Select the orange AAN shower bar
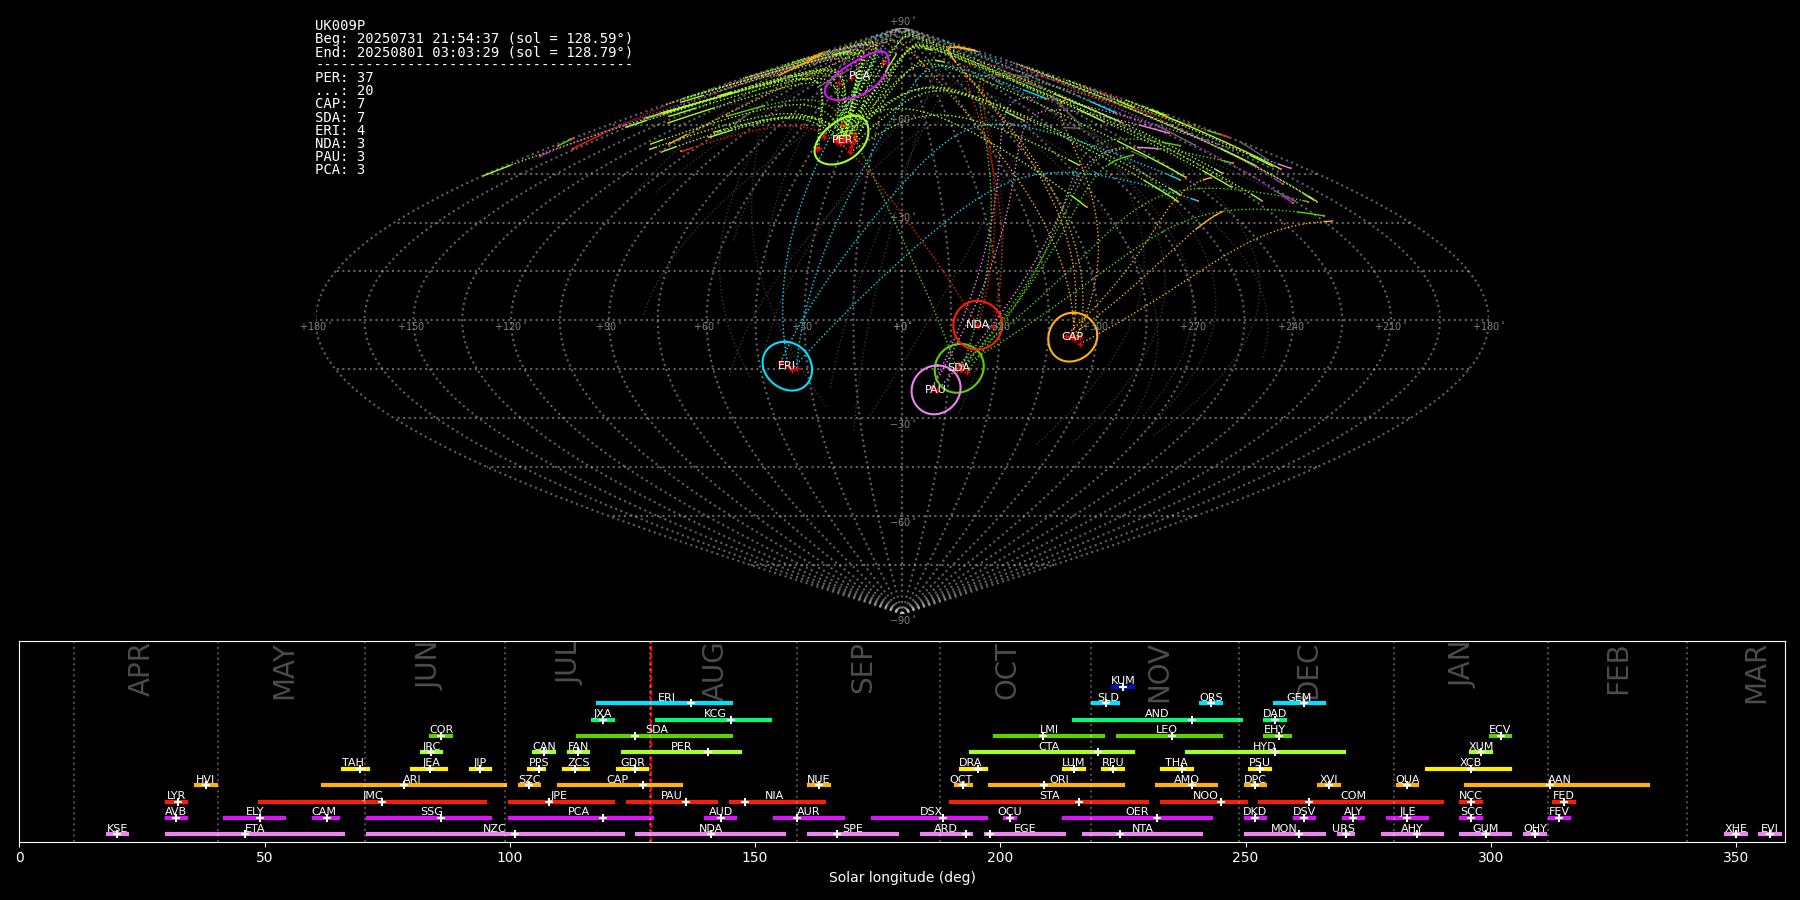The image size is (1800, 900). pos(1557,785)
